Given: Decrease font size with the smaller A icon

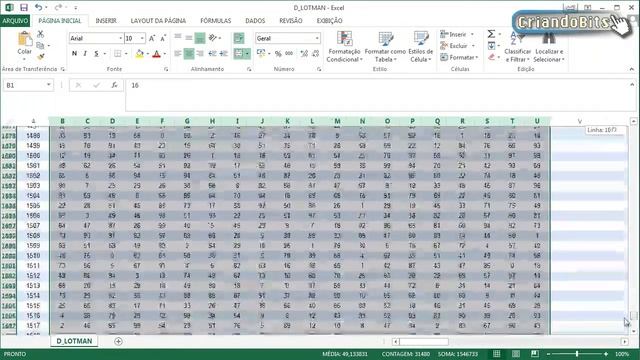Looking at the screenshot, I should (163, 38).
